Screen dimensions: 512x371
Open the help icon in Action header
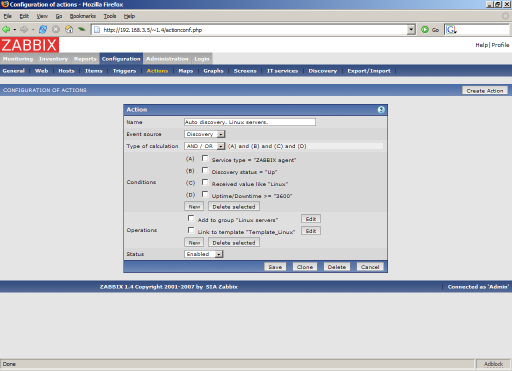point(381,110)
